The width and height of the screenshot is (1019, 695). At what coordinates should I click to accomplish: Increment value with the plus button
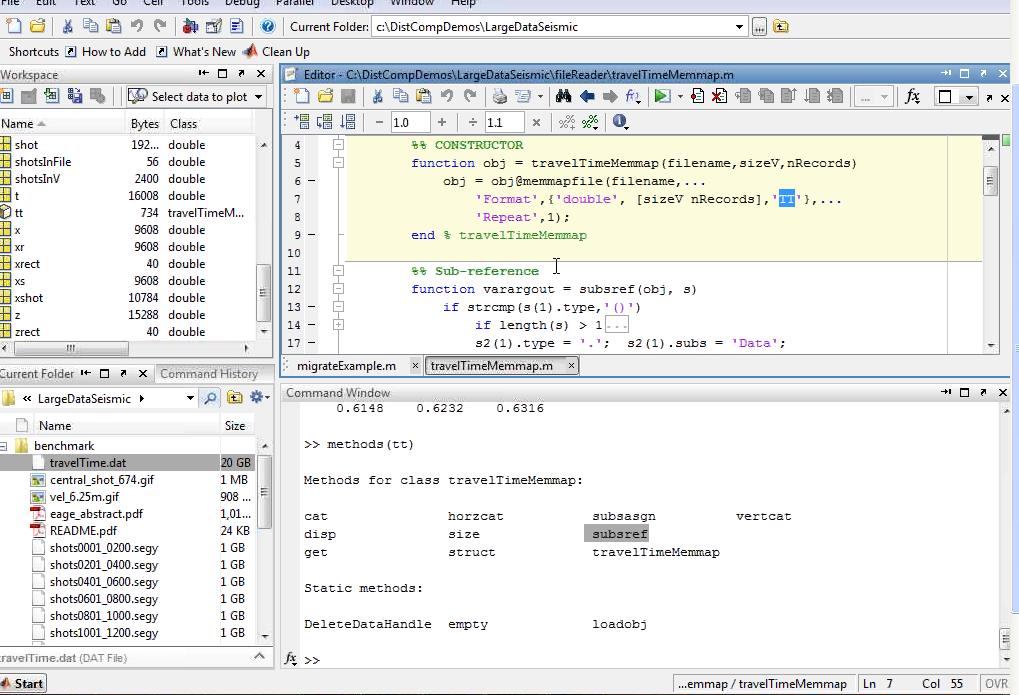coord(442,122)
